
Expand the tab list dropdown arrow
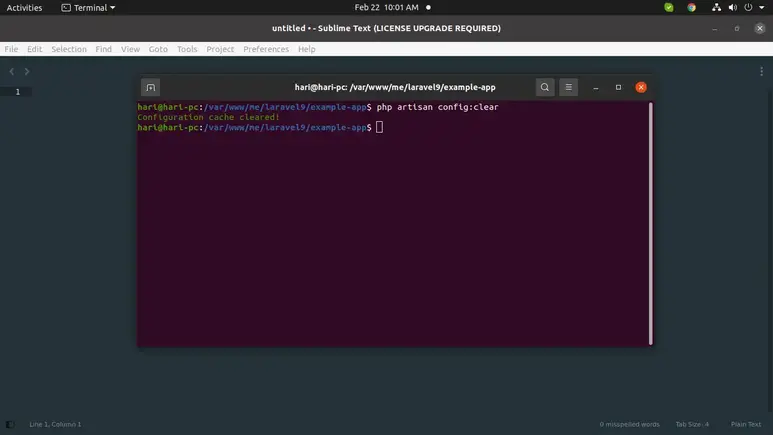762,72
